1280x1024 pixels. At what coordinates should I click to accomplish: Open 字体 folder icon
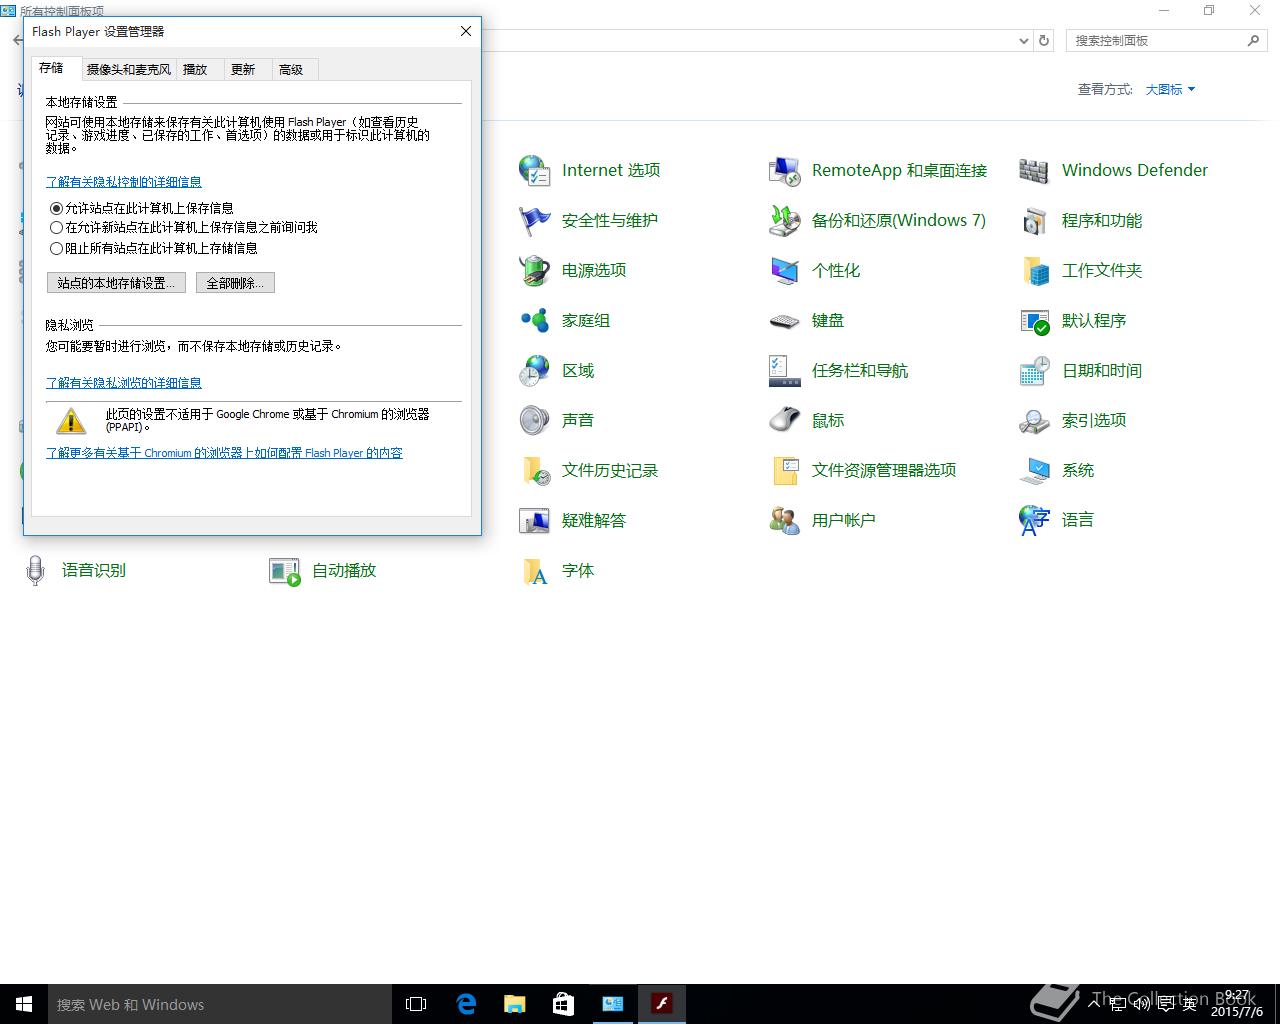534,570
